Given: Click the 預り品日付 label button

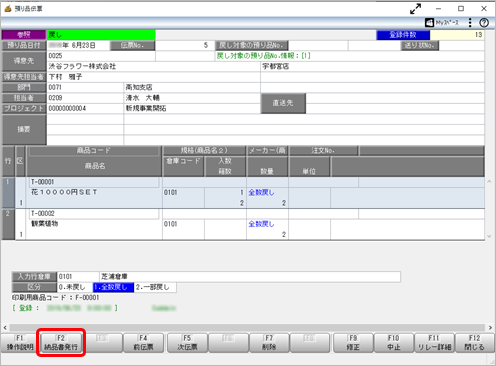Looking at the screenshot, I should 24,45.
